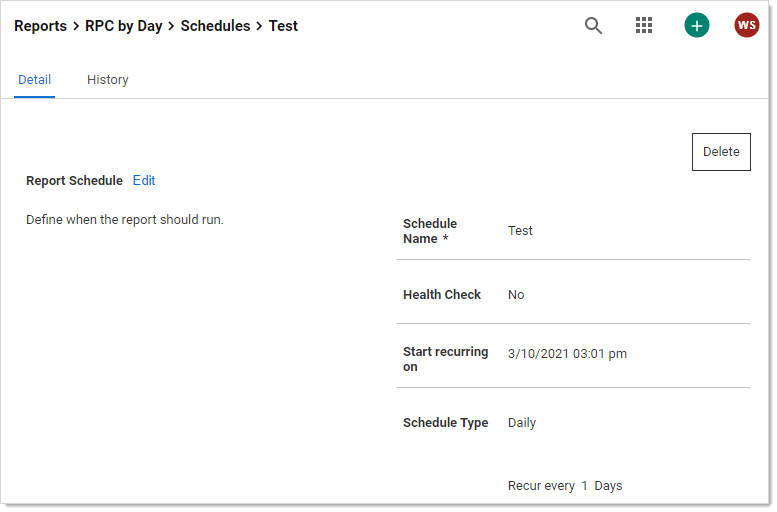Switch to the History tab
777x512 pixels.
[107, 80]
